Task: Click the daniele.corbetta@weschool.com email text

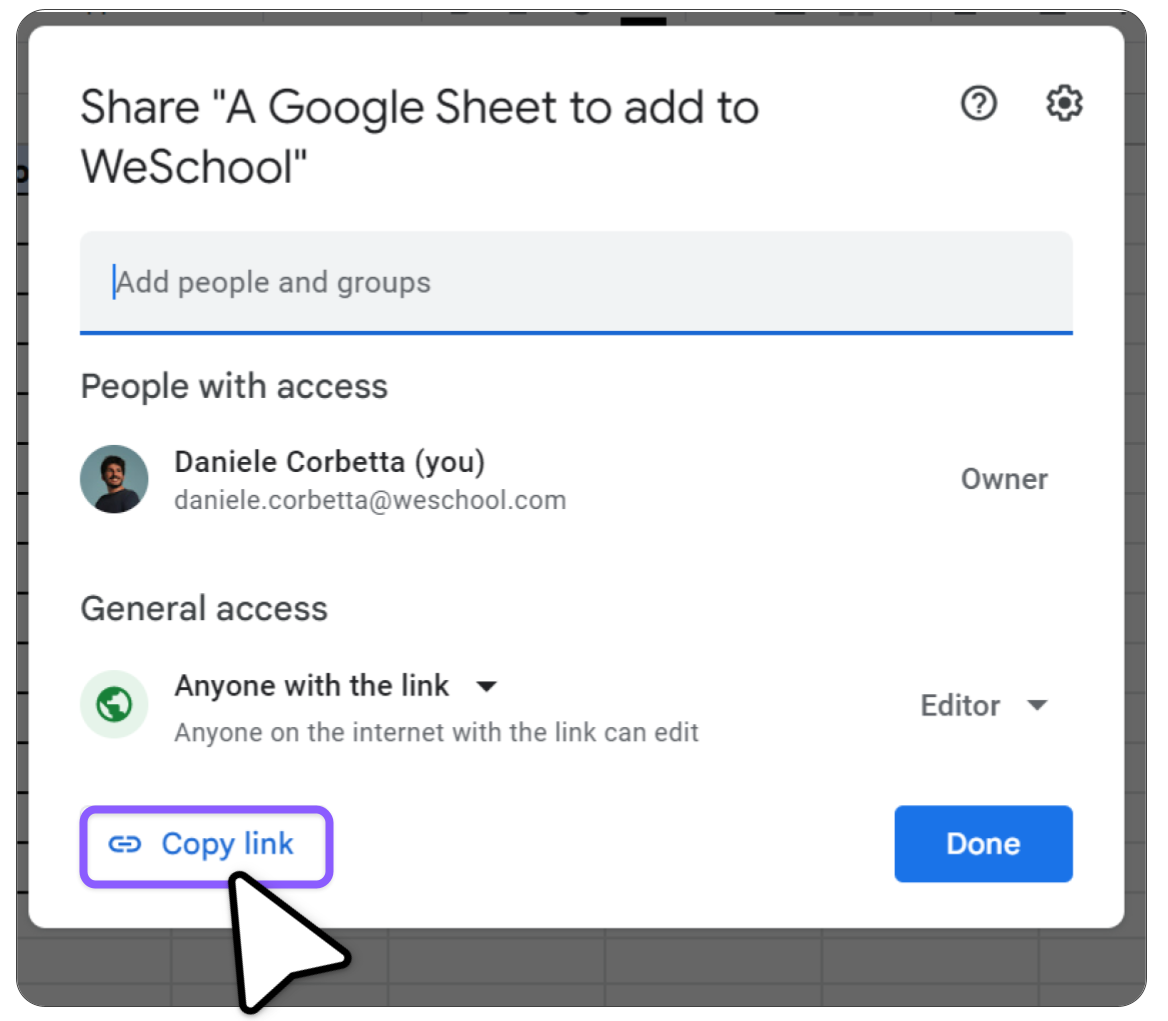Action: (370, 500)
